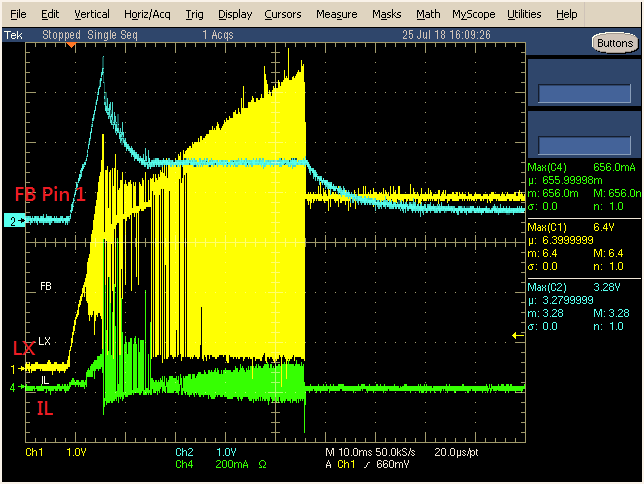Click the orange trigger position marker
Viewport: 644px width, 490px height.
[x=71, y=45]
